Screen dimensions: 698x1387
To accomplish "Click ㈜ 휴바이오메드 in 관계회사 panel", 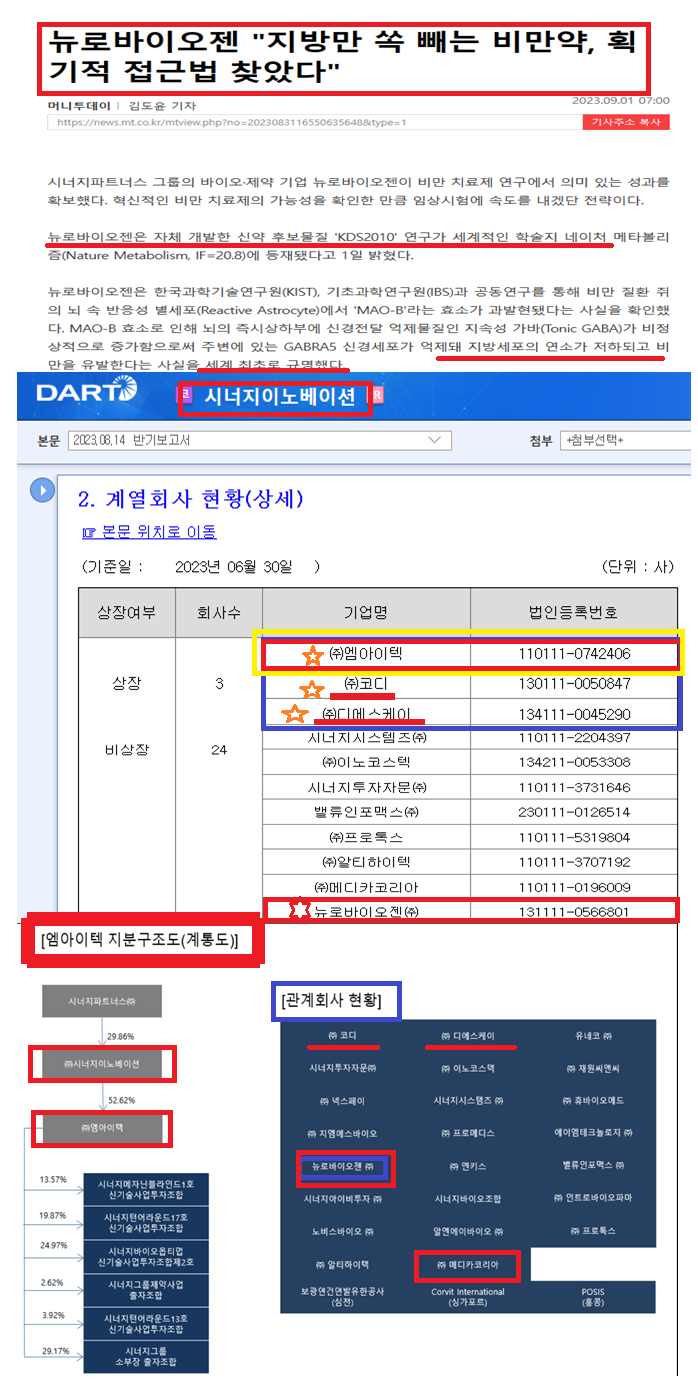I will point(593,1100).
